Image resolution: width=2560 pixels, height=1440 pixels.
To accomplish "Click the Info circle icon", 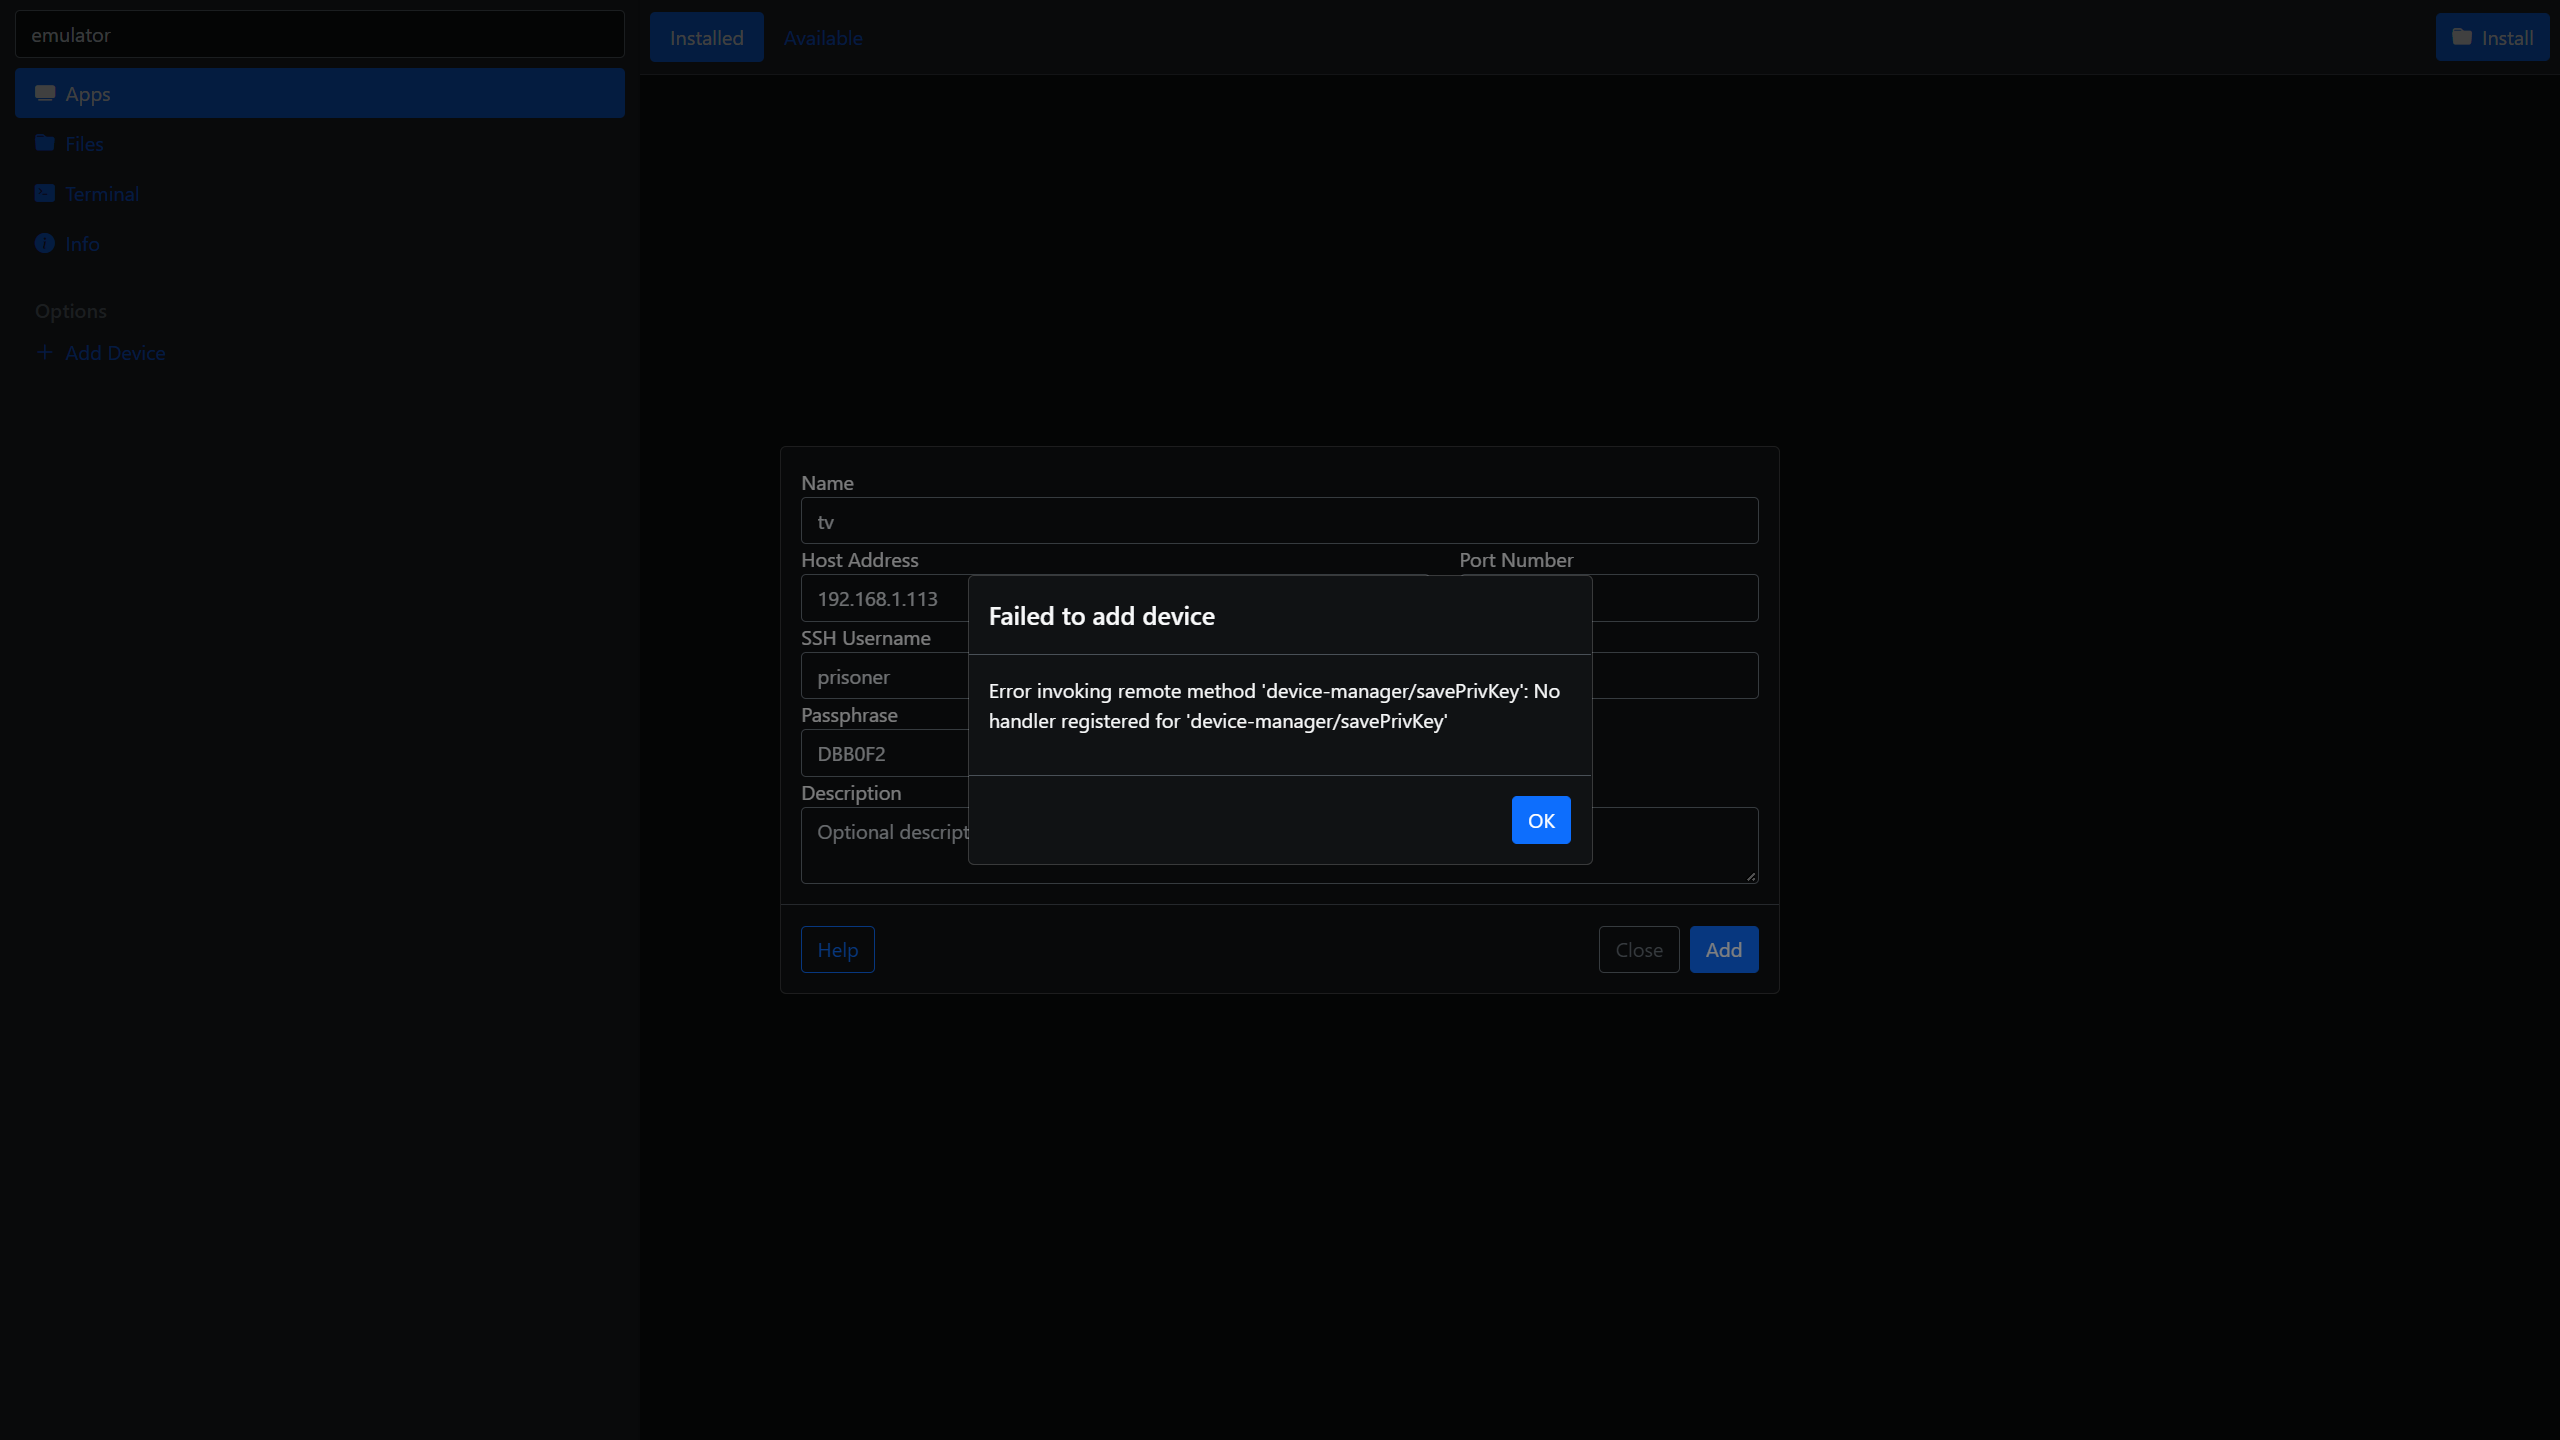I will point(45,243).
